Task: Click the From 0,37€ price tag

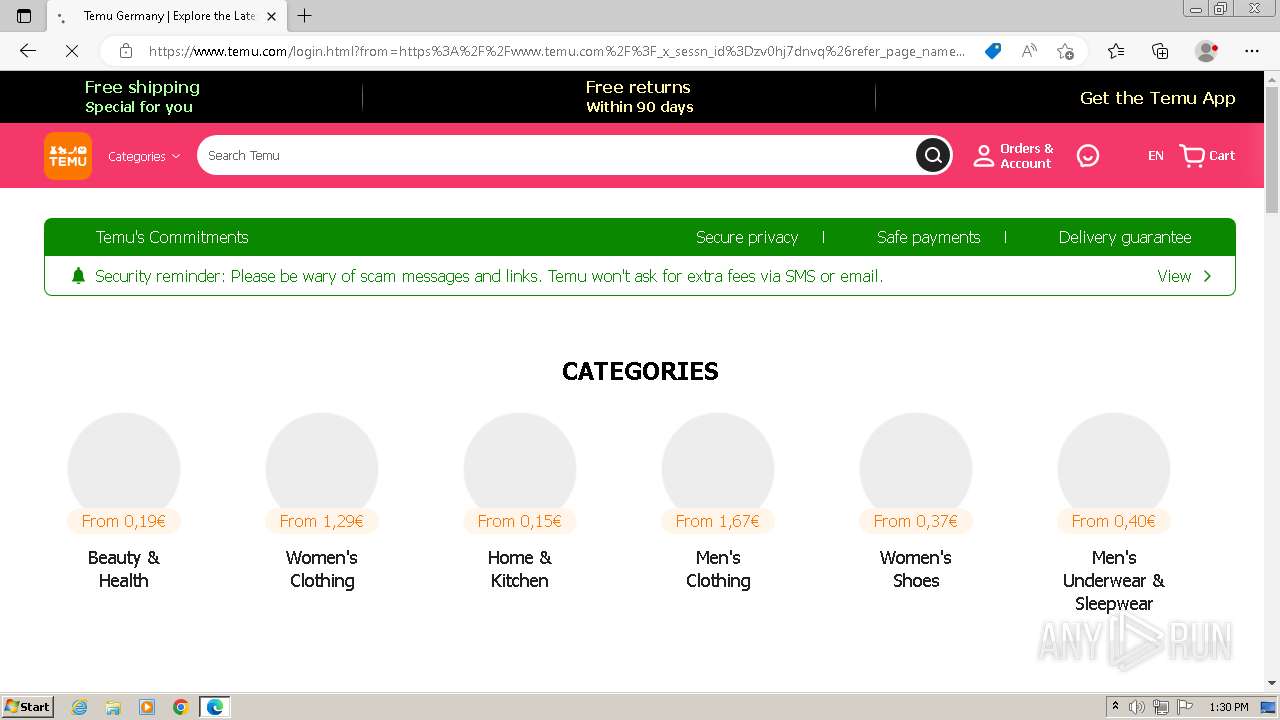Action: (x=916, y=521)
